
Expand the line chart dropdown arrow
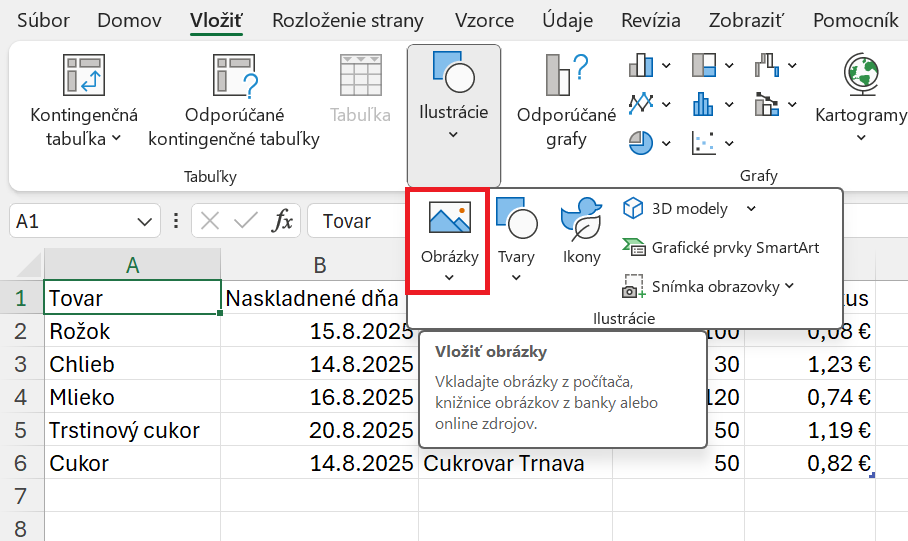667,104
